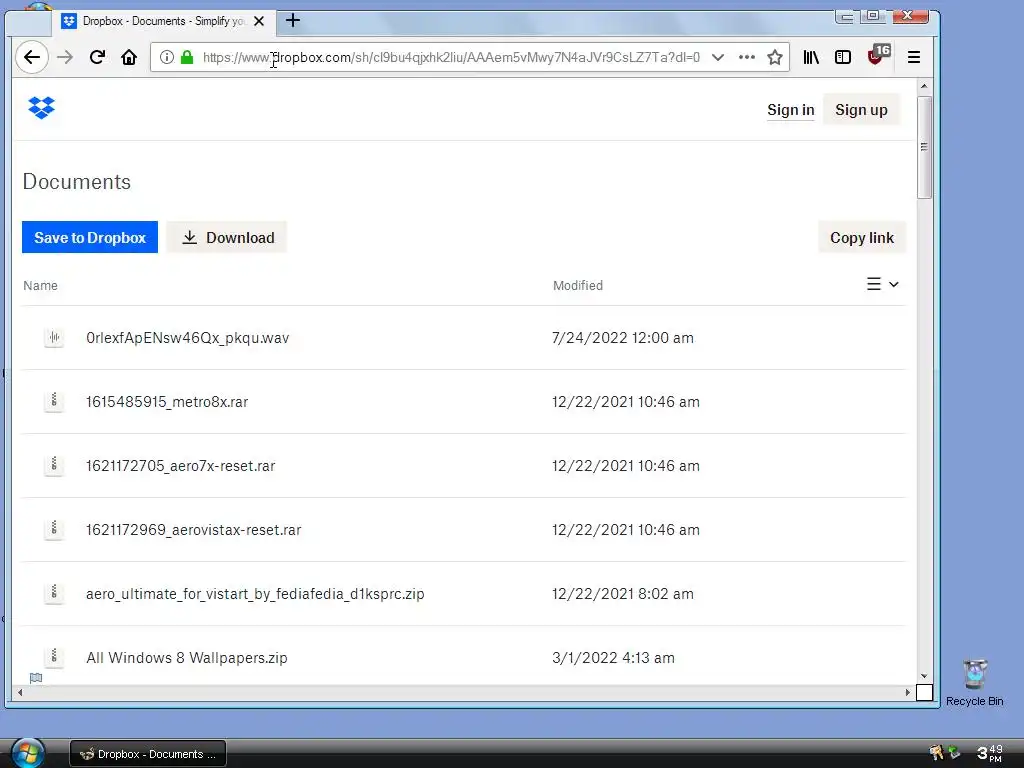Click the 3/1/2022 4:13 am modified date

613,658
